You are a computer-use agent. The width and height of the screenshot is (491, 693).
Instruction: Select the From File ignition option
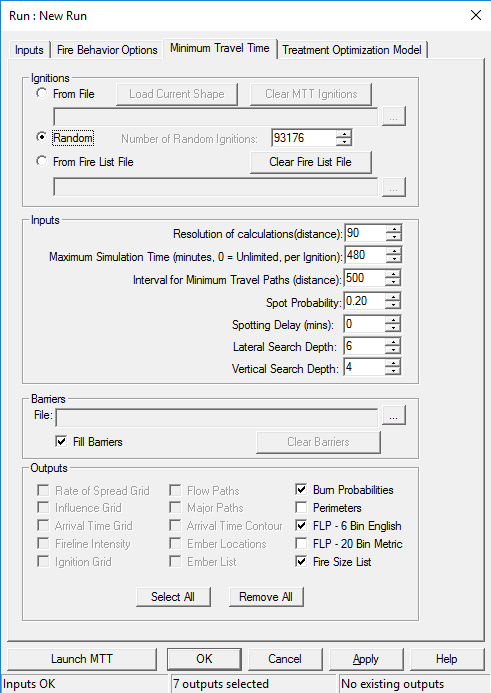pyautogui.click(x=42, y=93)
